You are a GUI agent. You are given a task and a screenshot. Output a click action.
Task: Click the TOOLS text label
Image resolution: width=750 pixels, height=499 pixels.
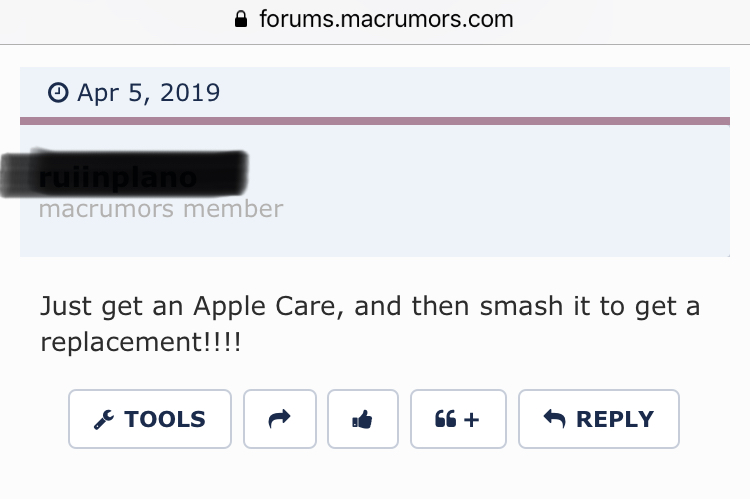[165, 420]
